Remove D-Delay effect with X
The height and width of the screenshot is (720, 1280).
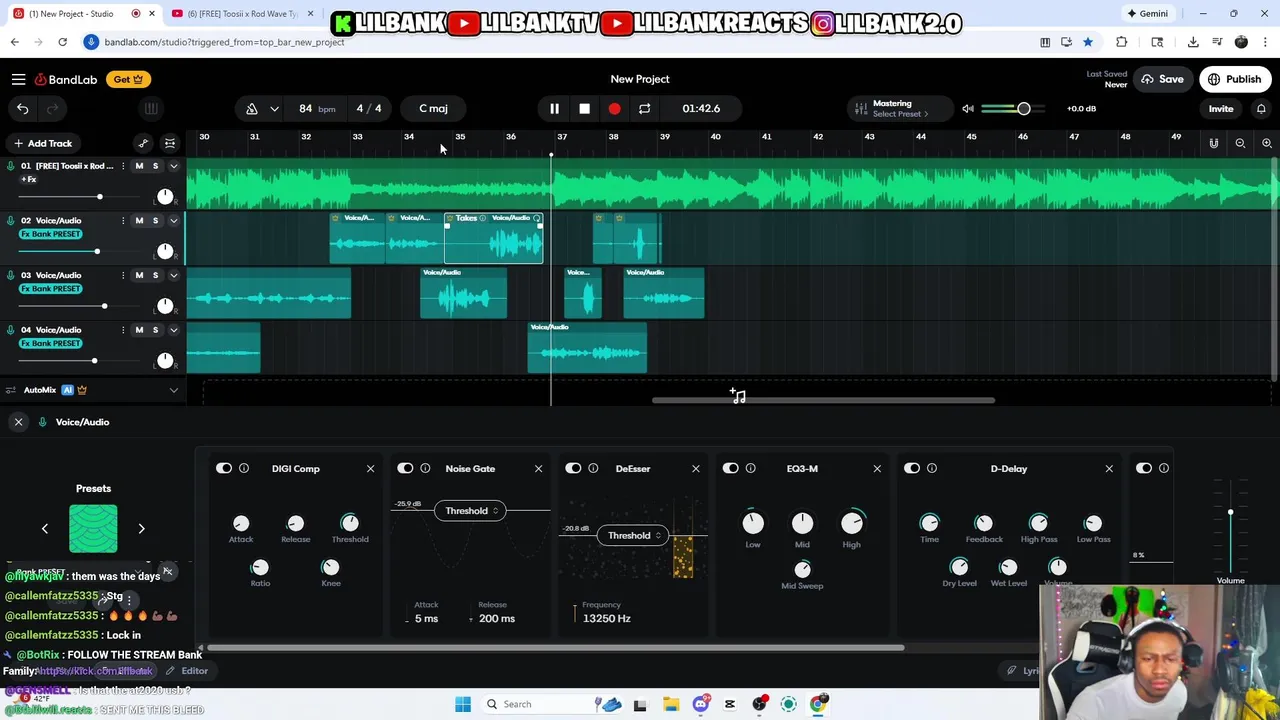(1109, 468)
